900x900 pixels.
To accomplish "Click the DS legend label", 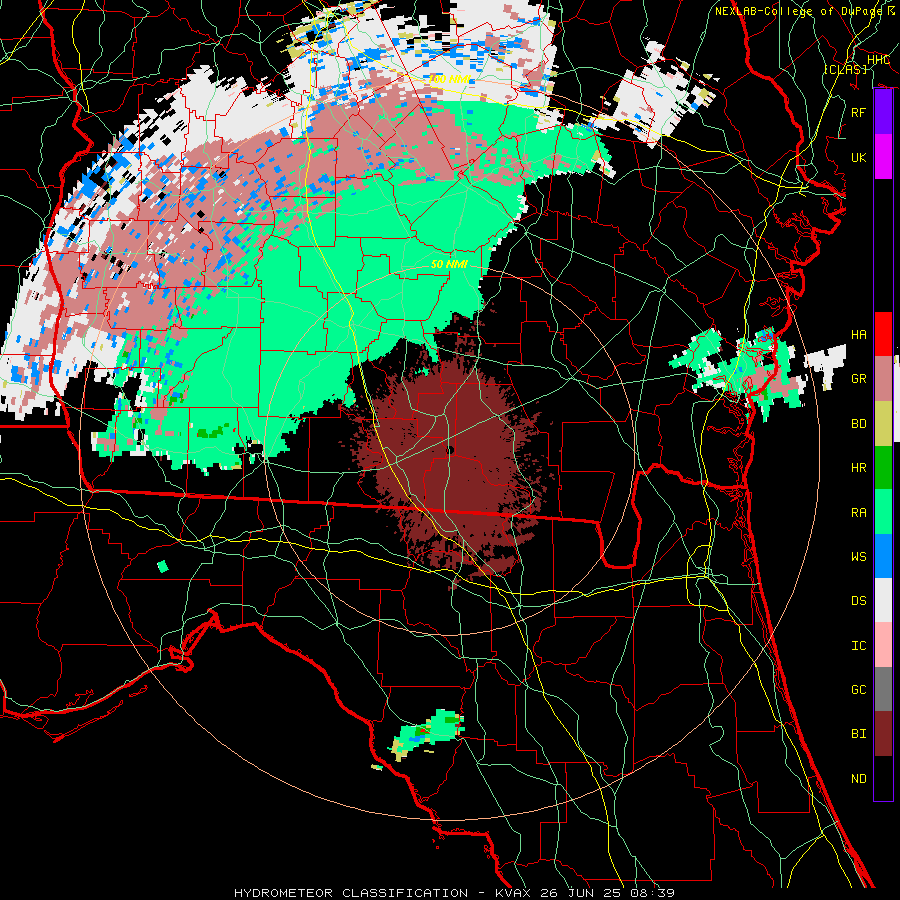I will pyautogui.click(x=858, y=601).
